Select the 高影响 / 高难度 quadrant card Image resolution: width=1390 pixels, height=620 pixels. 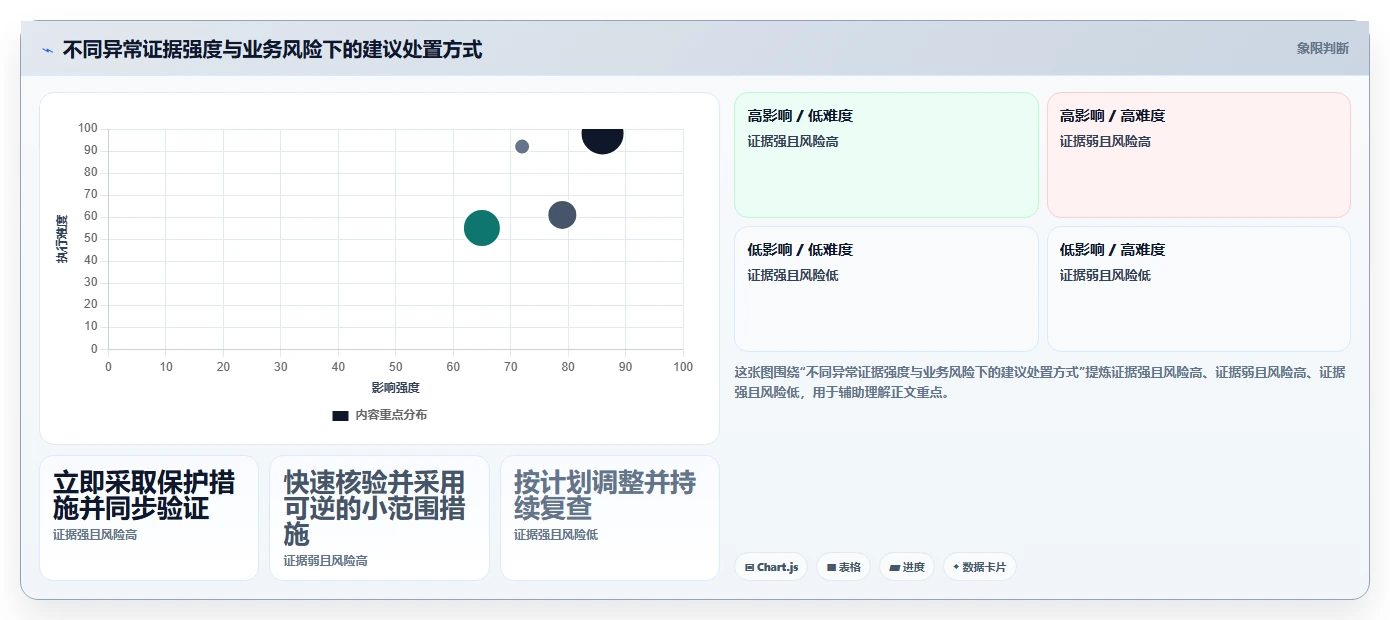1198,155
